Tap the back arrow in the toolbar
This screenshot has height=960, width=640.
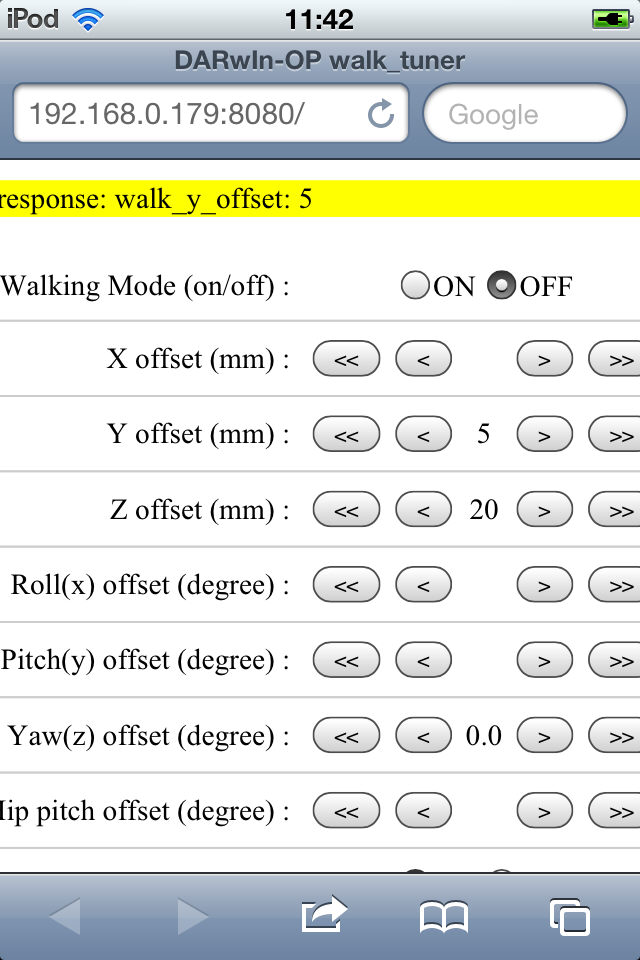(66, 916)
